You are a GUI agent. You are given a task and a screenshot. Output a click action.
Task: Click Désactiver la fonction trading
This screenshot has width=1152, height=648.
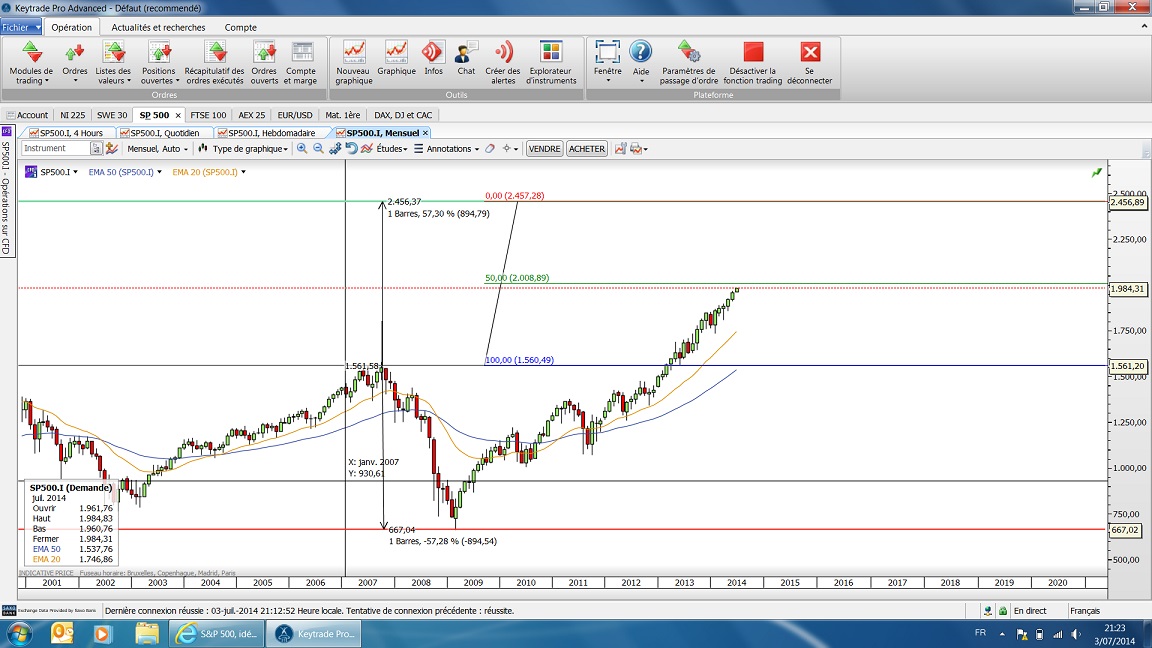point(752,63)
